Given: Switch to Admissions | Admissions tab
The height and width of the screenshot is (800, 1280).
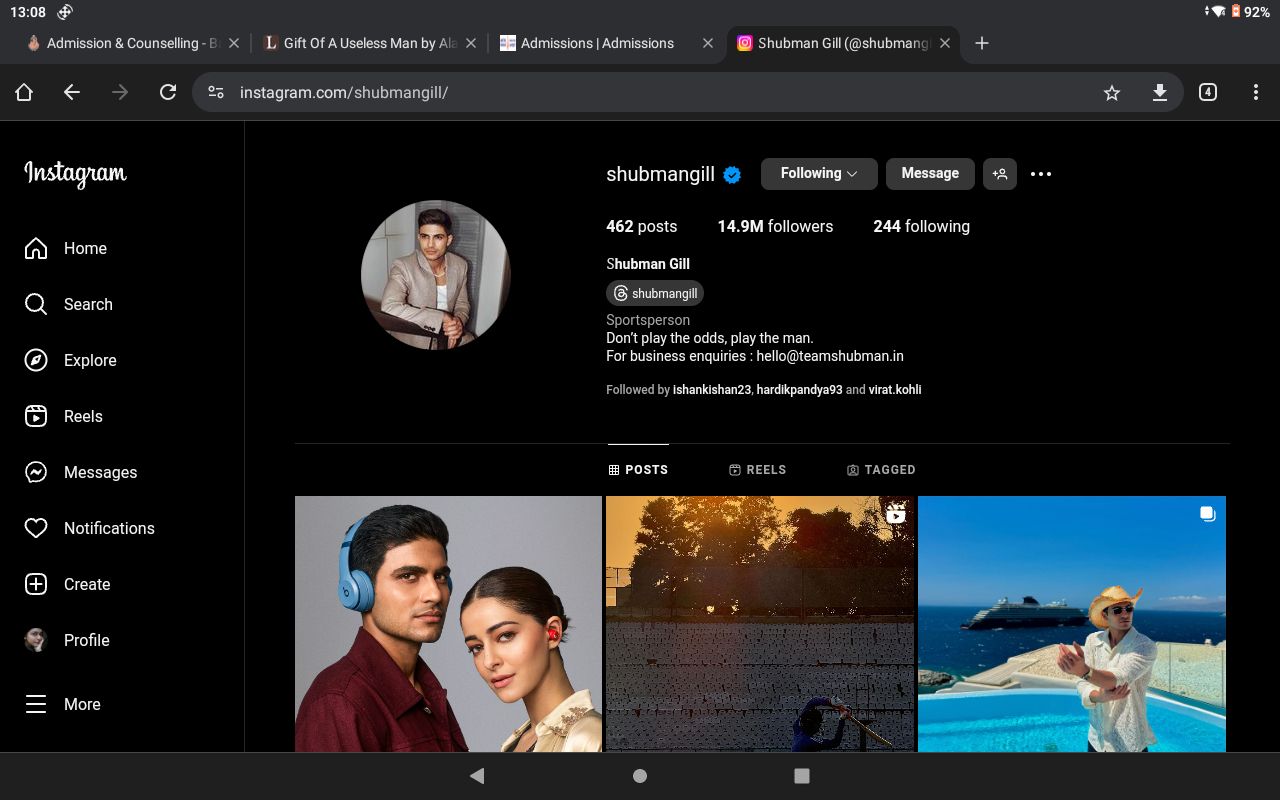Looking at the screenshot, I should click(597, 43).
